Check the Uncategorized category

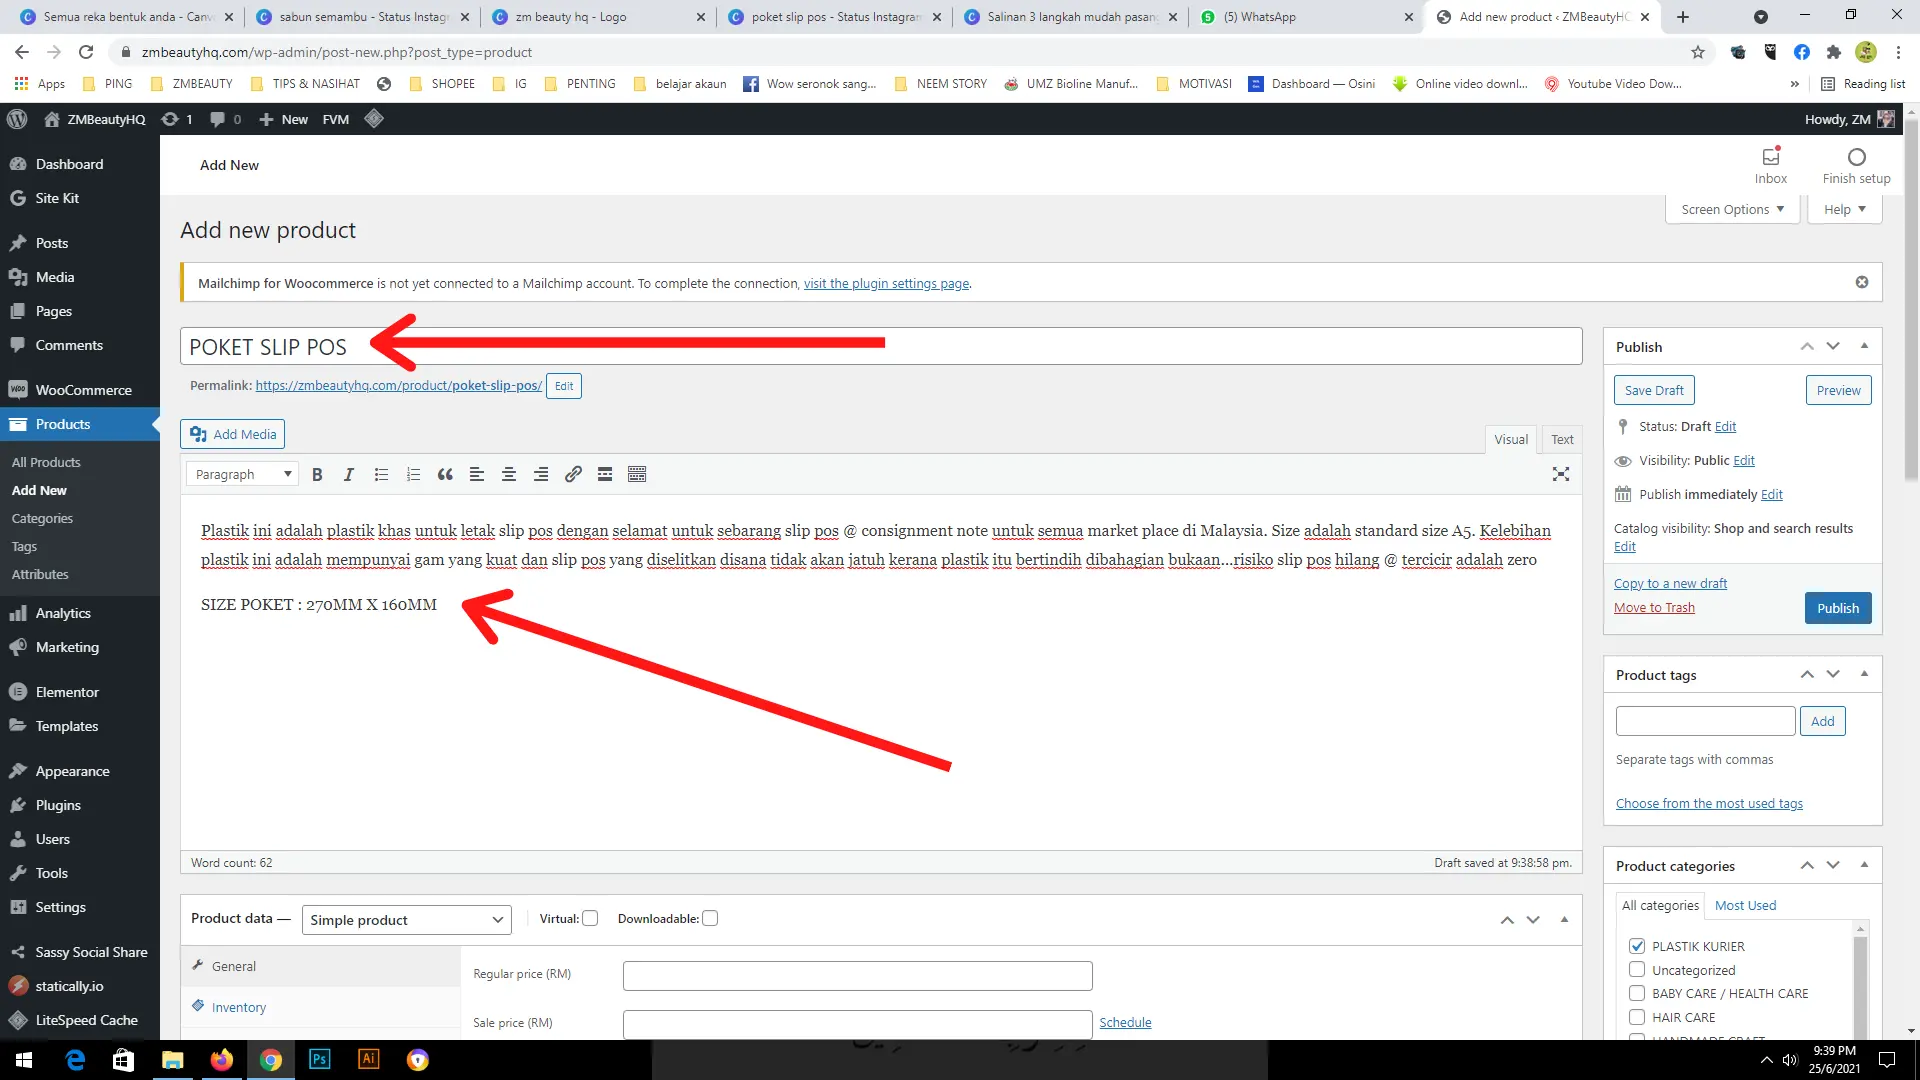(x=1637, y=969)
